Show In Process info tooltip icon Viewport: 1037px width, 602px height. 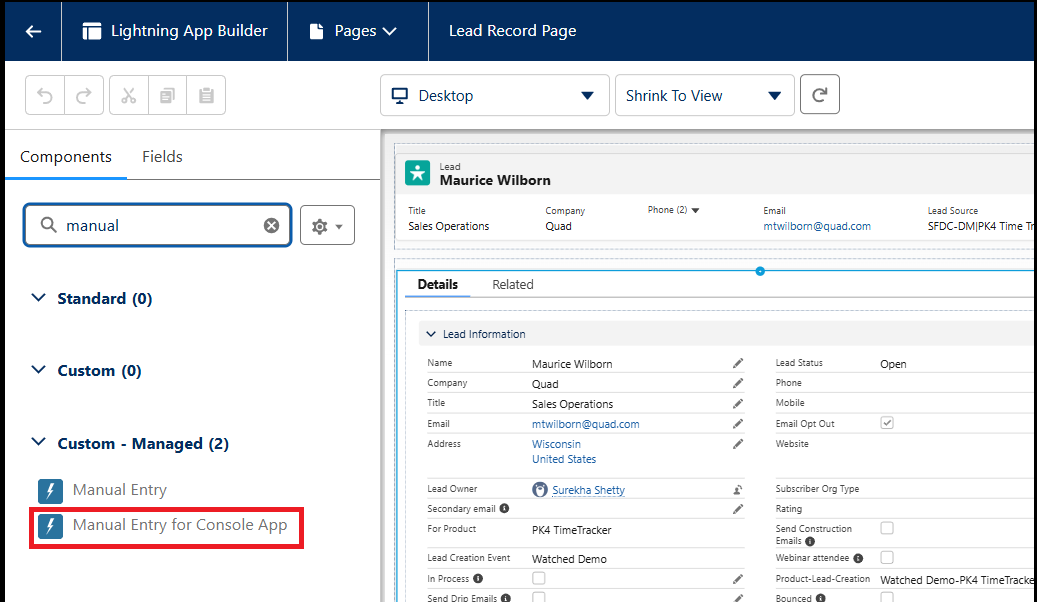(478, 579)
